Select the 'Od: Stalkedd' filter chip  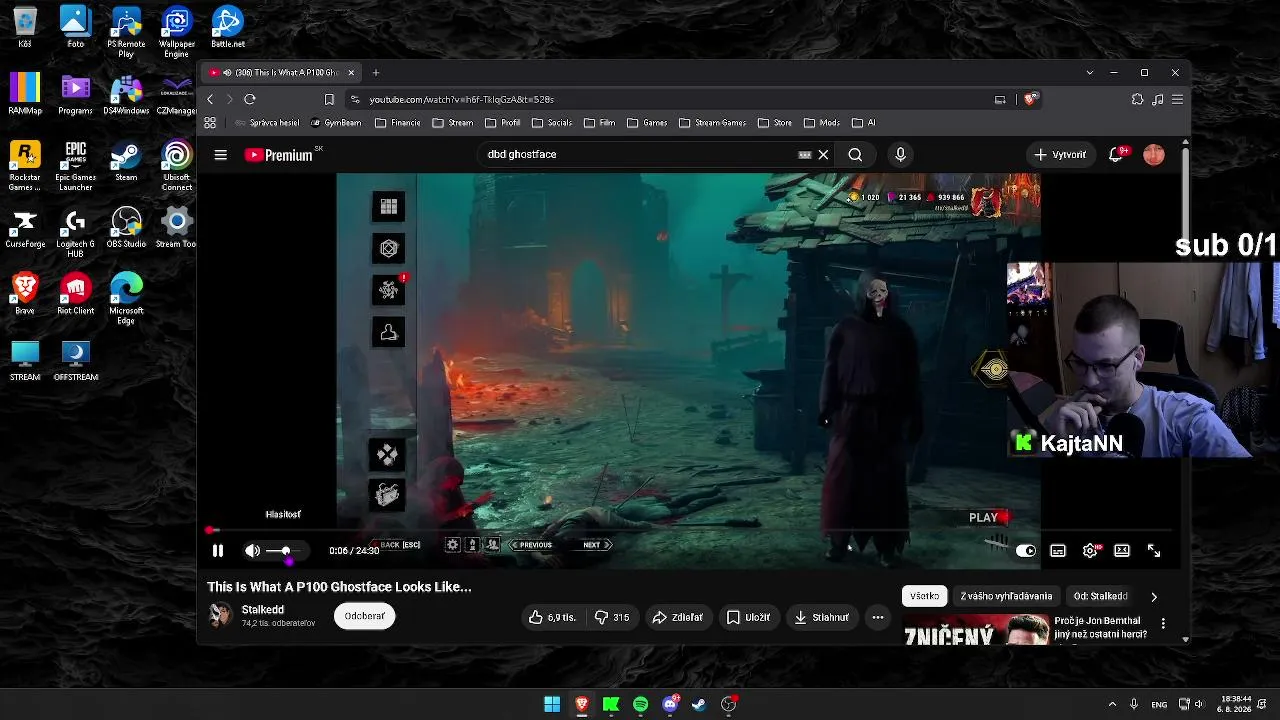click(1100, 596)
